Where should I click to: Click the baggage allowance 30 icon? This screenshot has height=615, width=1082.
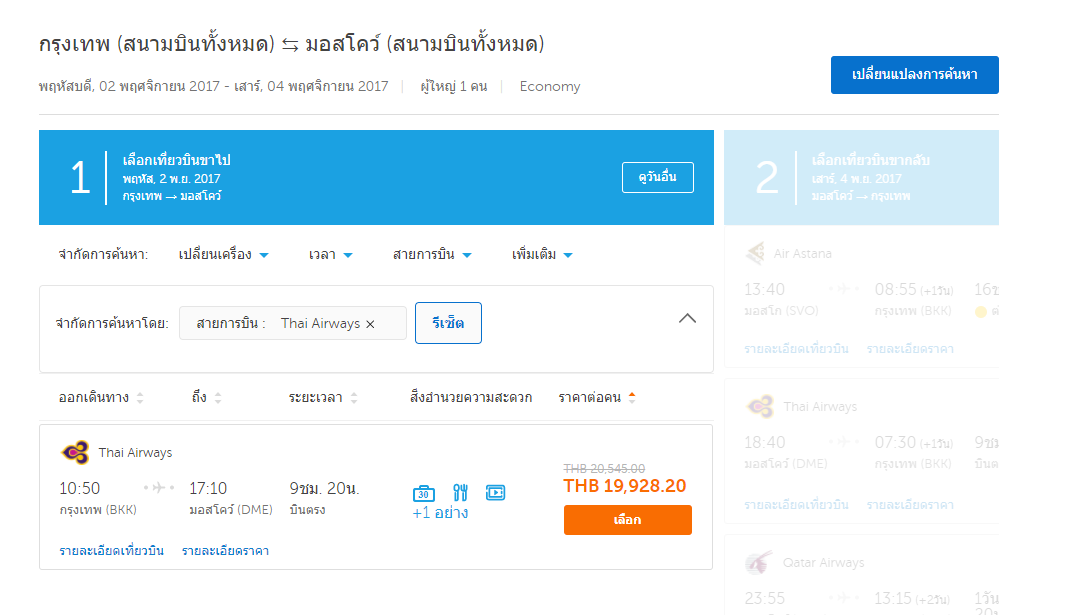[x=424, y=493]
